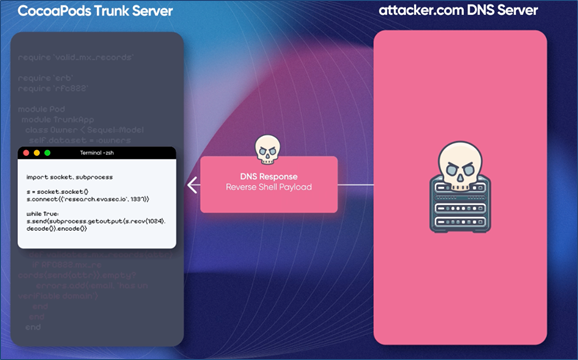Screen dimensions: 578x360
Task: Click the skull-topped server rack icon
Action: (460, 187)
